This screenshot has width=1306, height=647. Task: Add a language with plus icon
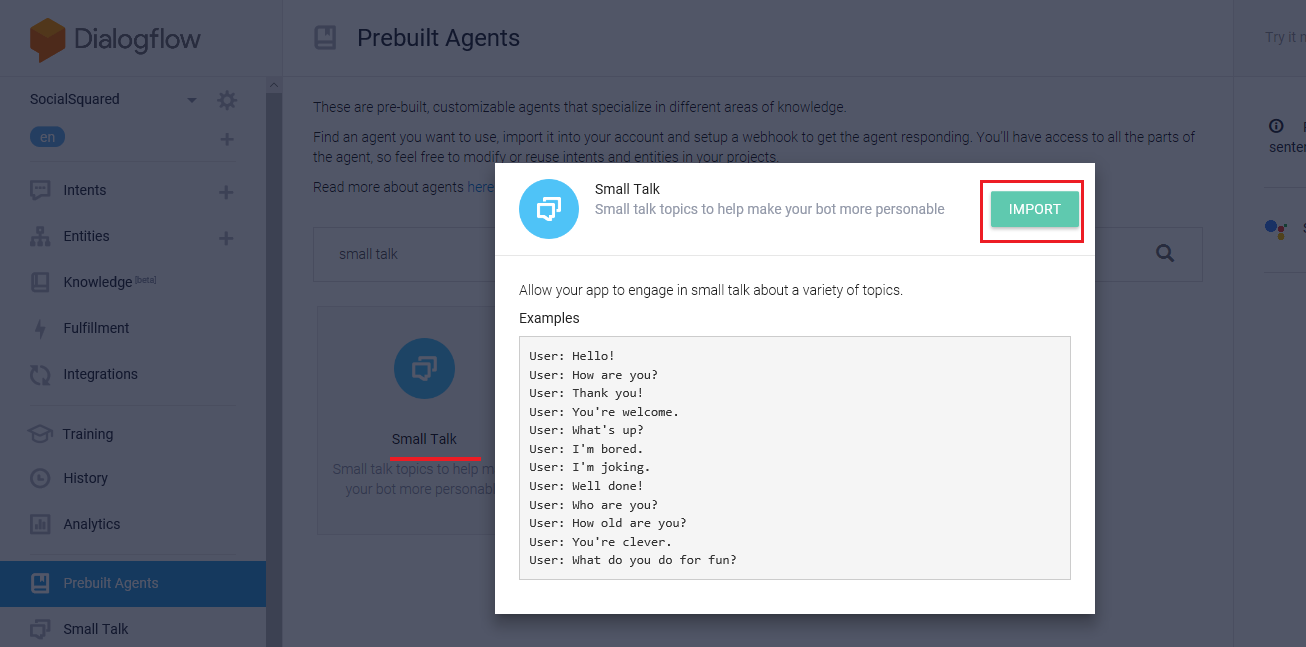pos(226,139)
